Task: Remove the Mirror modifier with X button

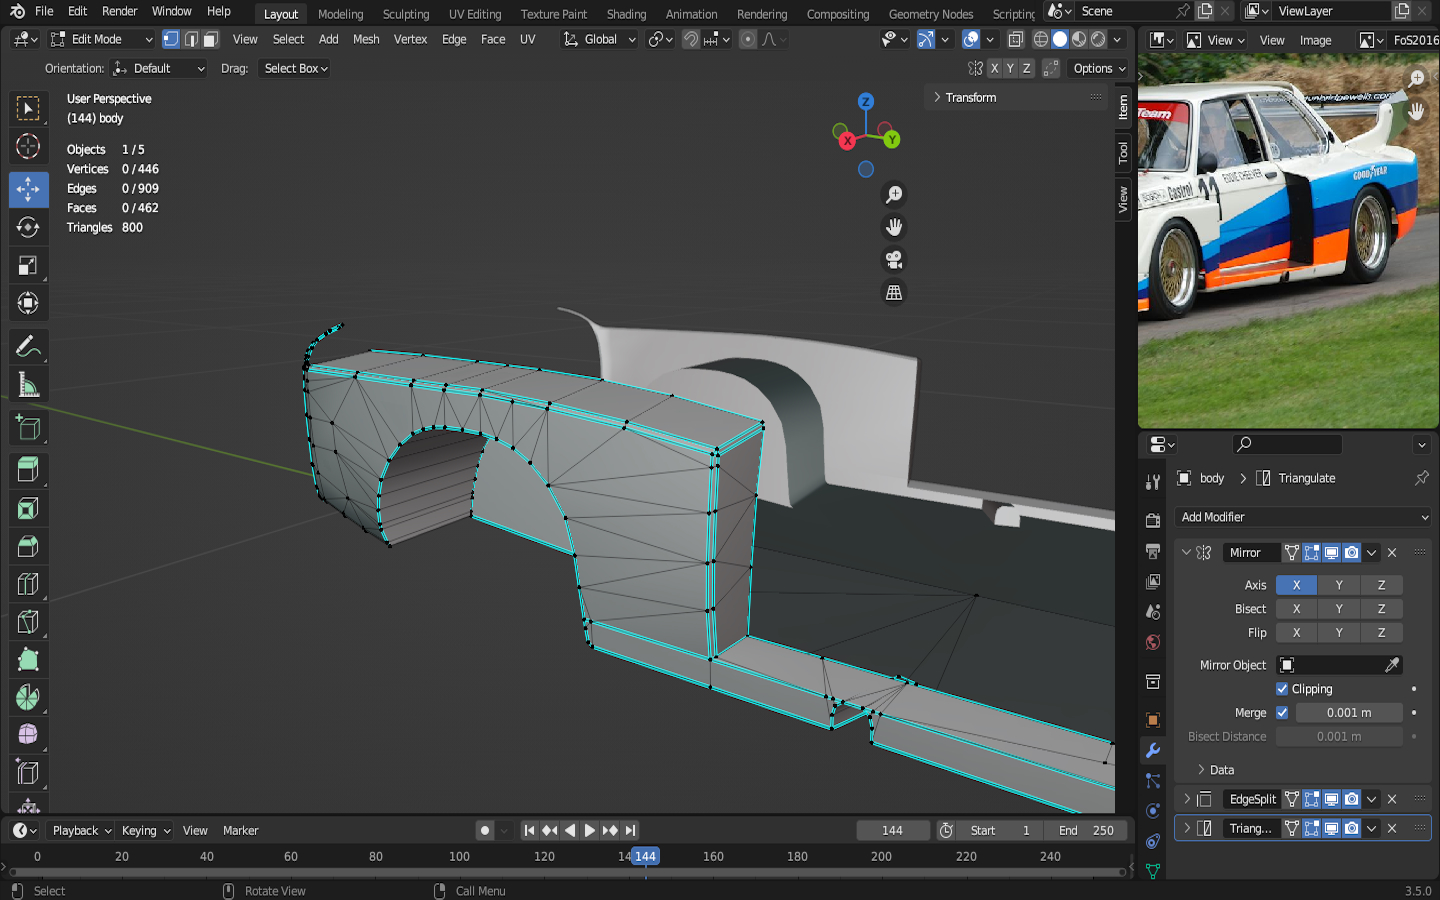Action: [x=1392, y=553]
